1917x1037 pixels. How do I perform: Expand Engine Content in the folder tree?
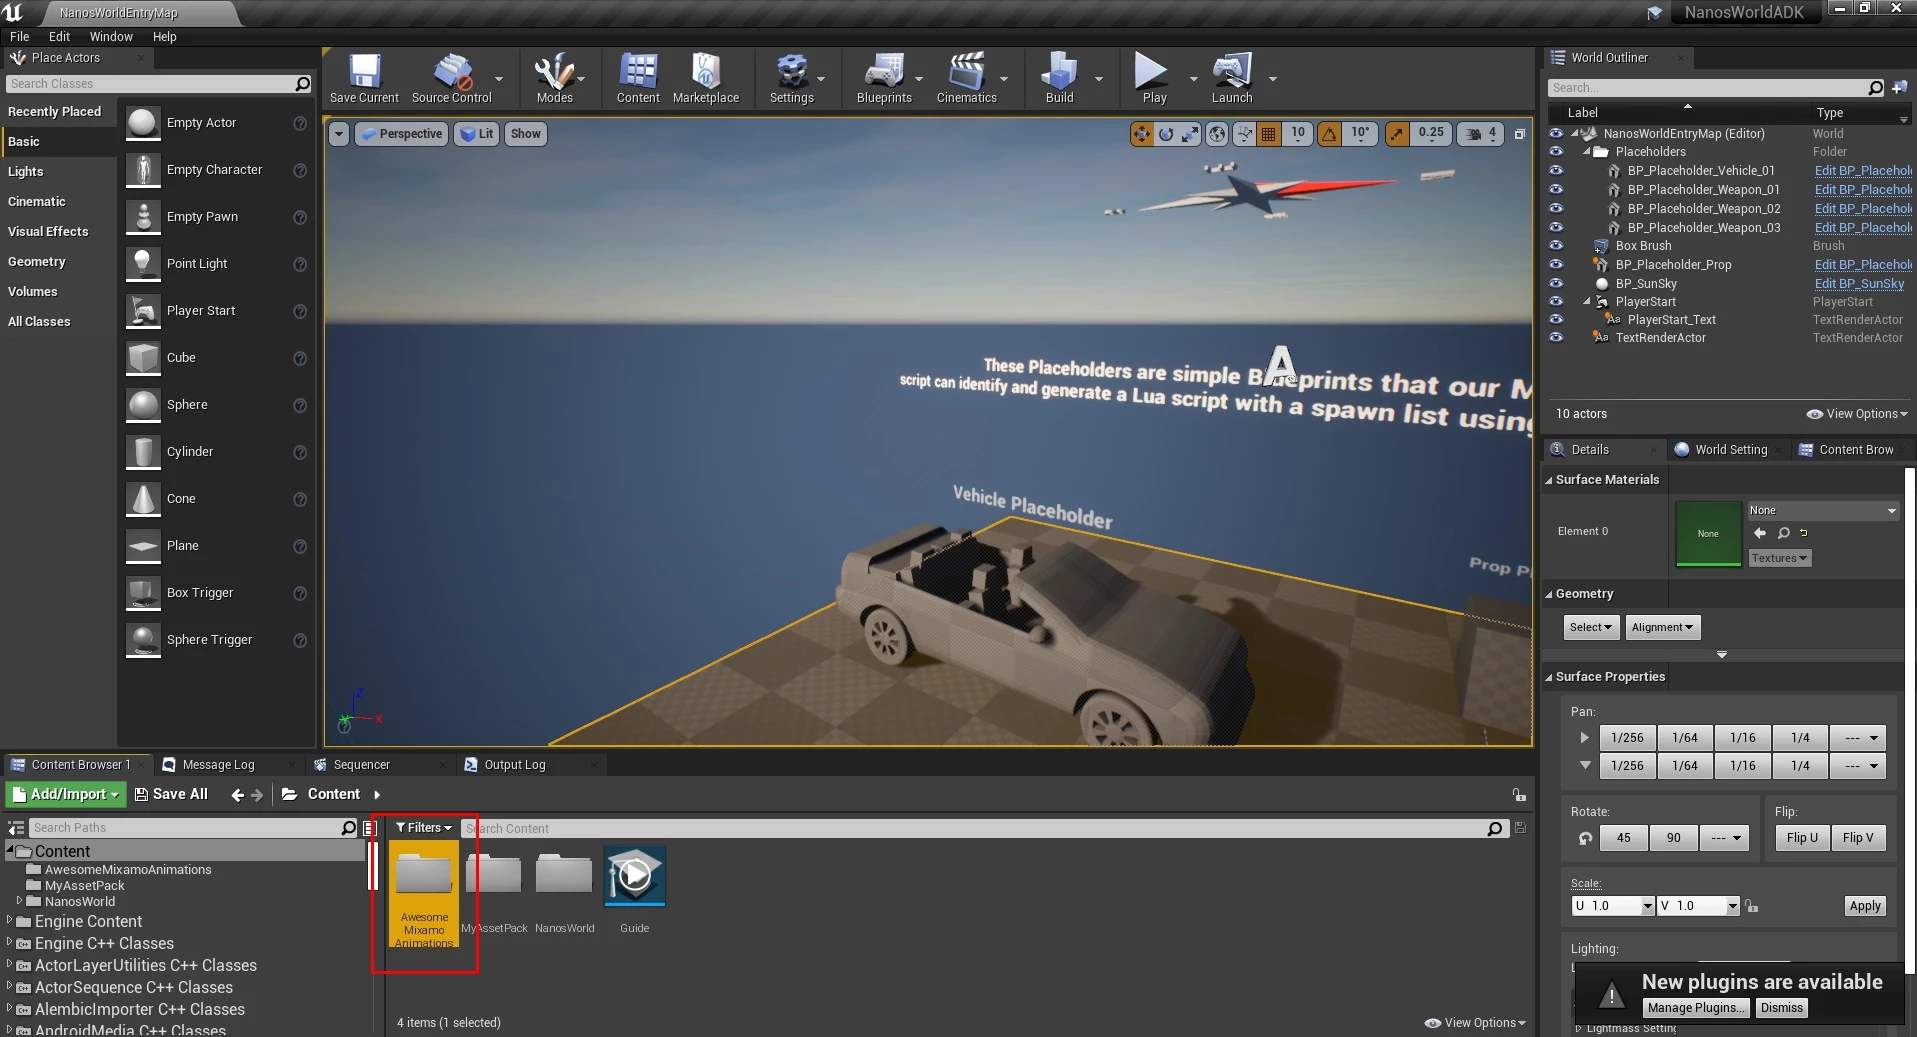pyautogui.click(x=10, y=921)
